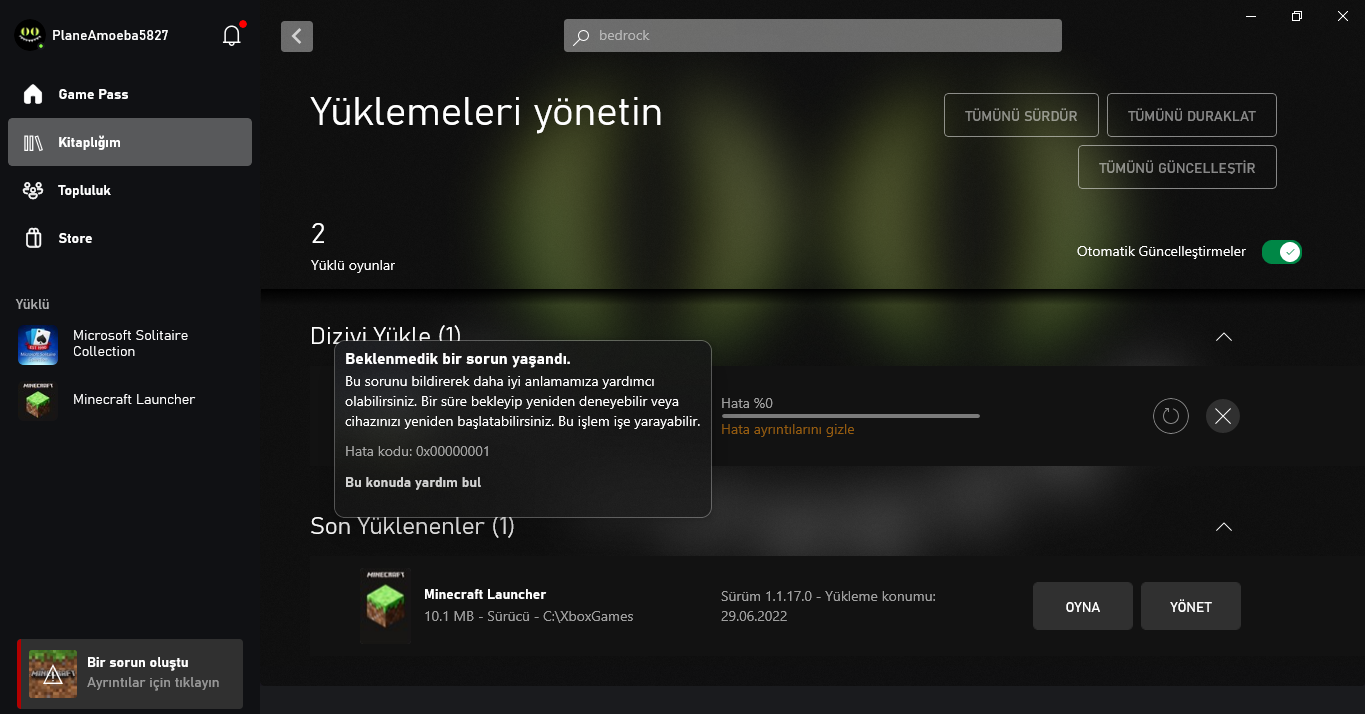Click the Topluluk people icon

33,190
